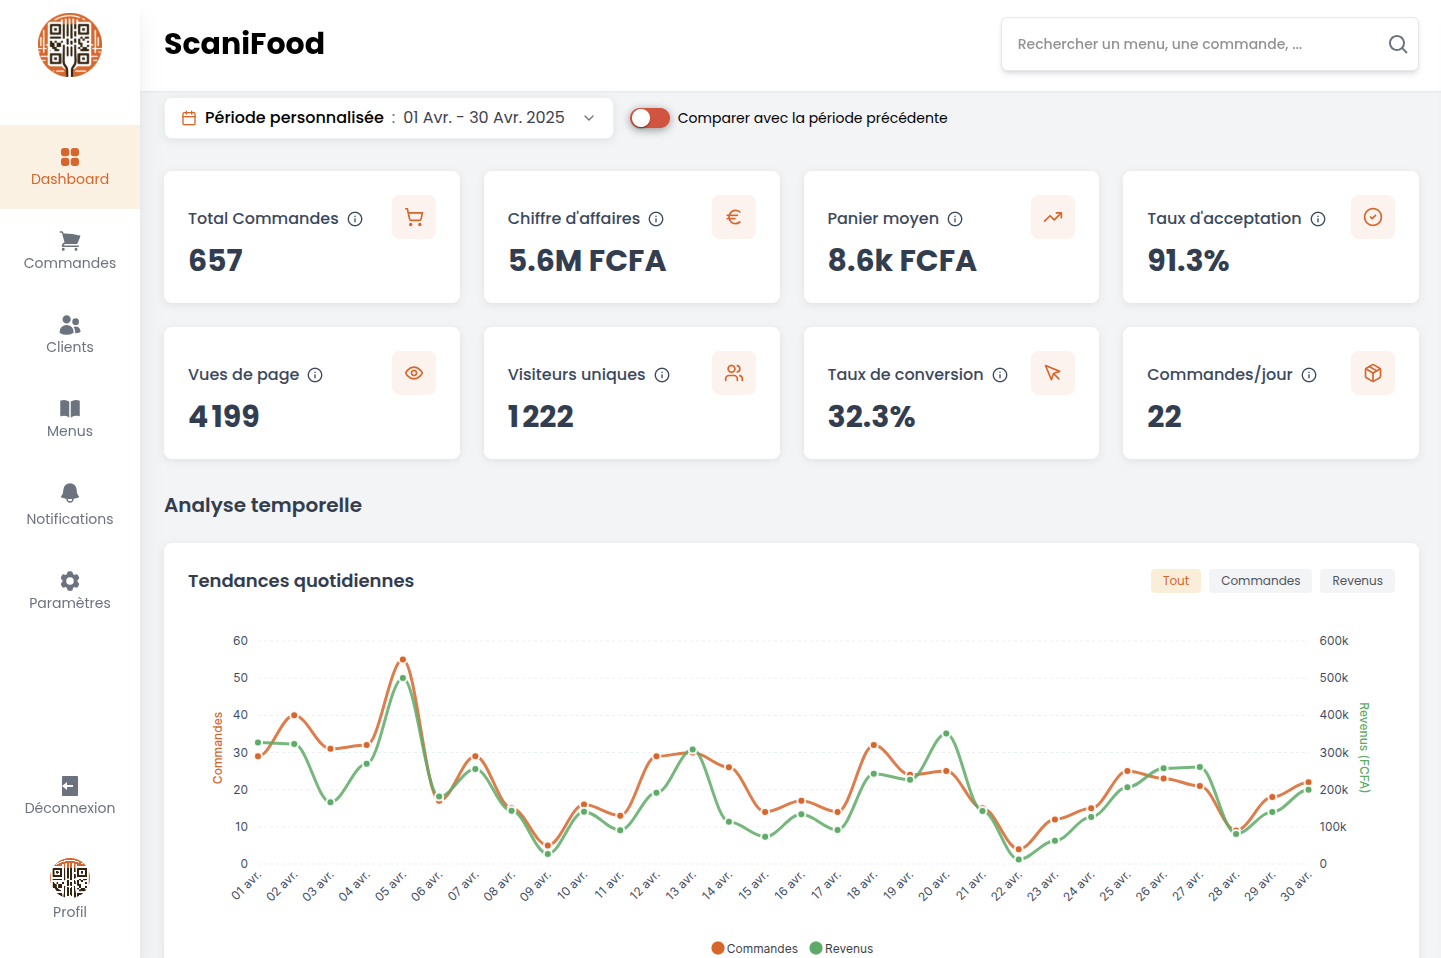Switch chart filter to Commandes

pos(1260,580)
